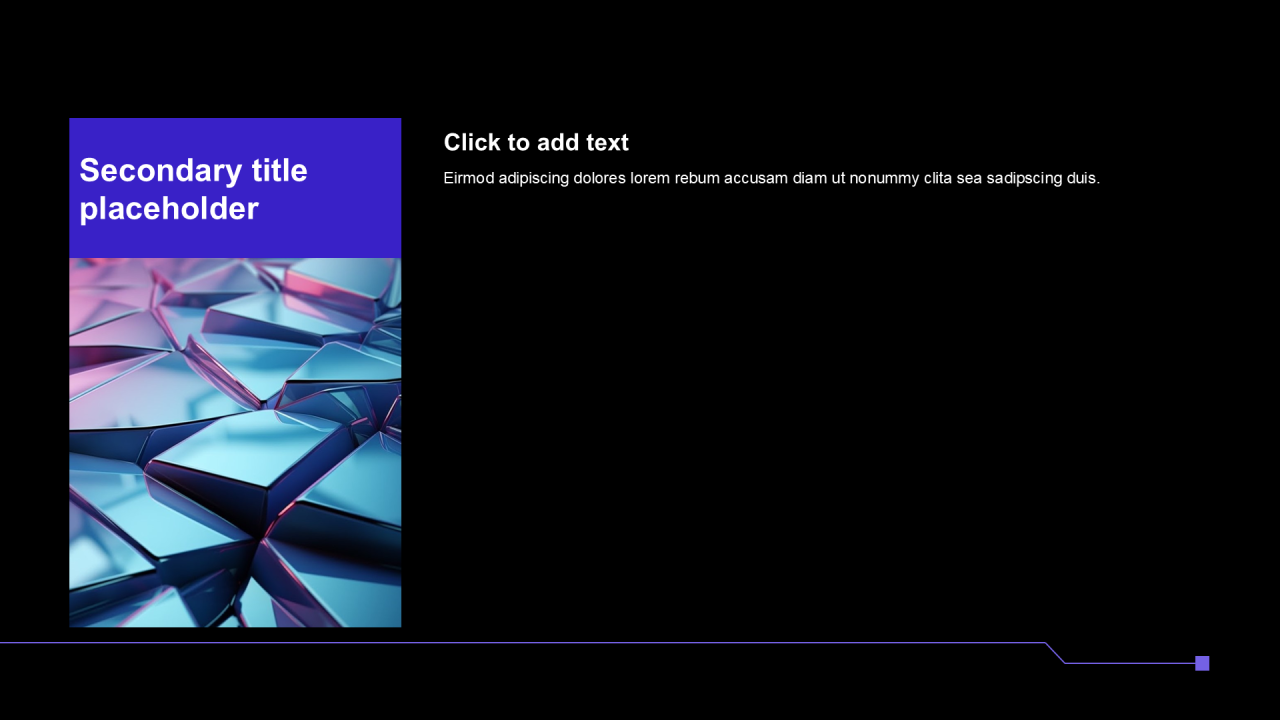Place cursor on the word "Eirmod"
The width and height of the screenshot is (1280, 720).
(468, 178)
